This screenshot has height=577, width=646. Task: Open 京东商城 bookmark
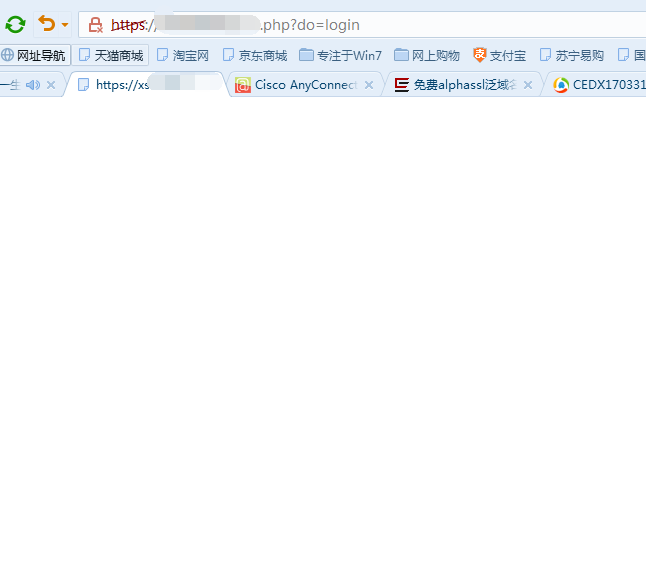pyautogui.click(x=255, y=55)
